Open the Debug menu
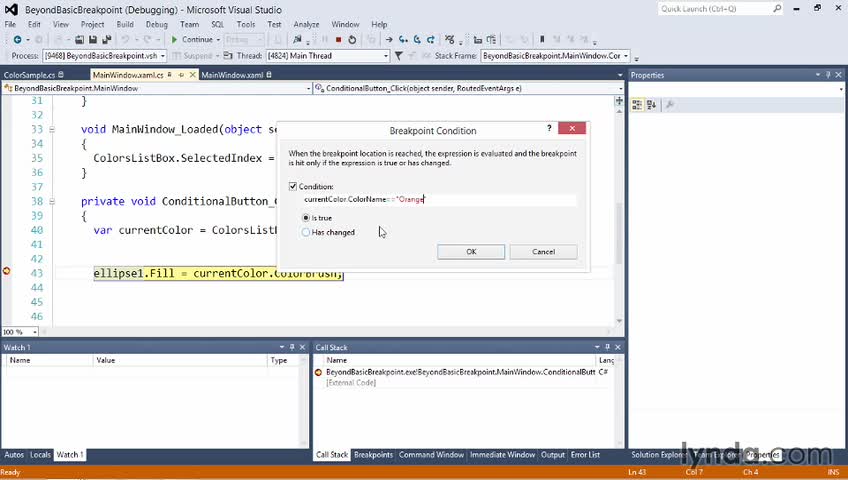Screen dimensions: 848x480 click(156, 24)
